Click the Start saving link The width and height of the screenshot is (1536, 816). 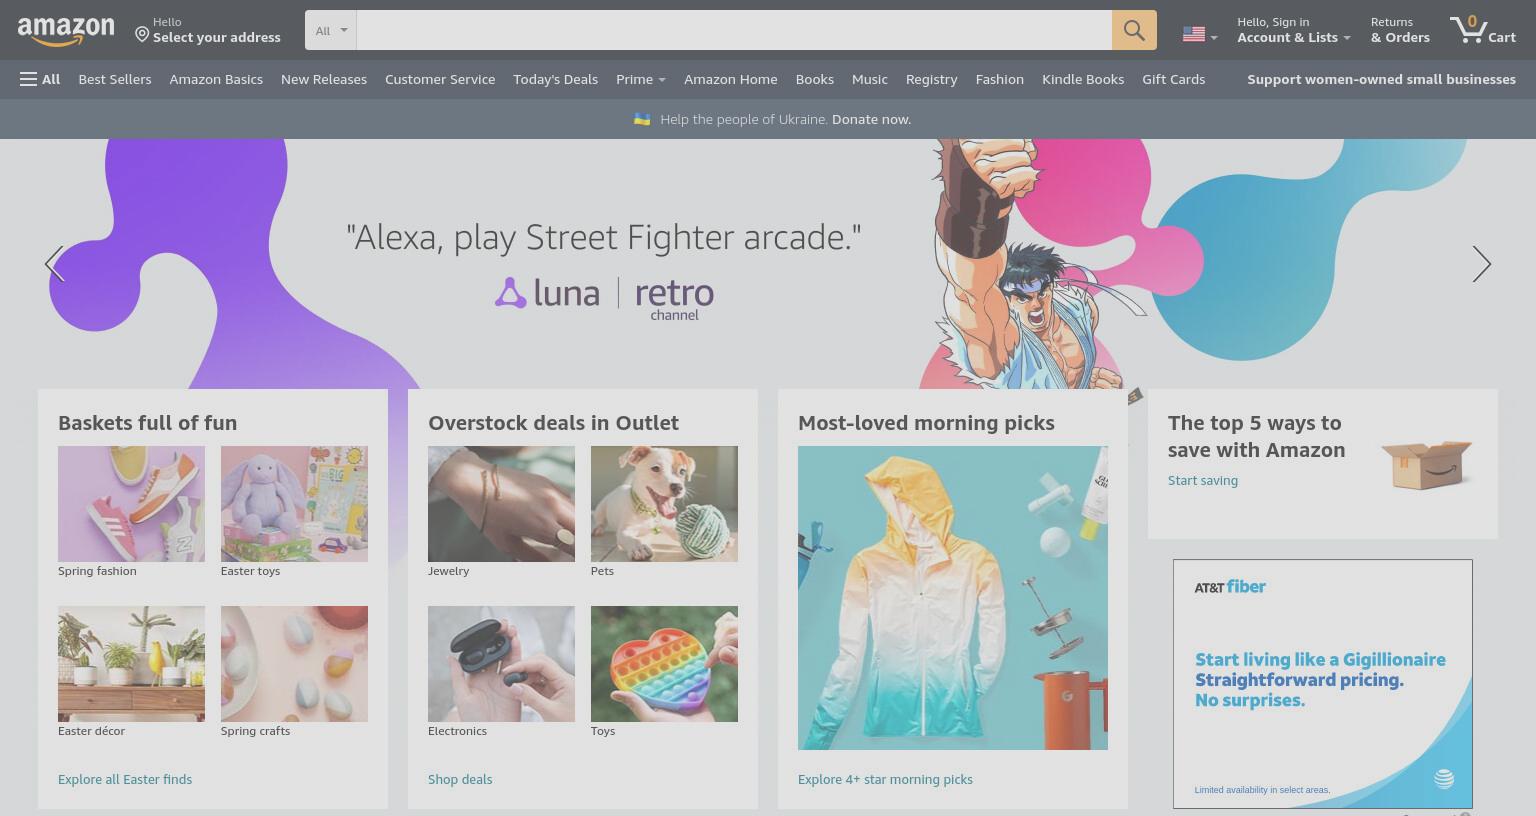[1203, 480]
